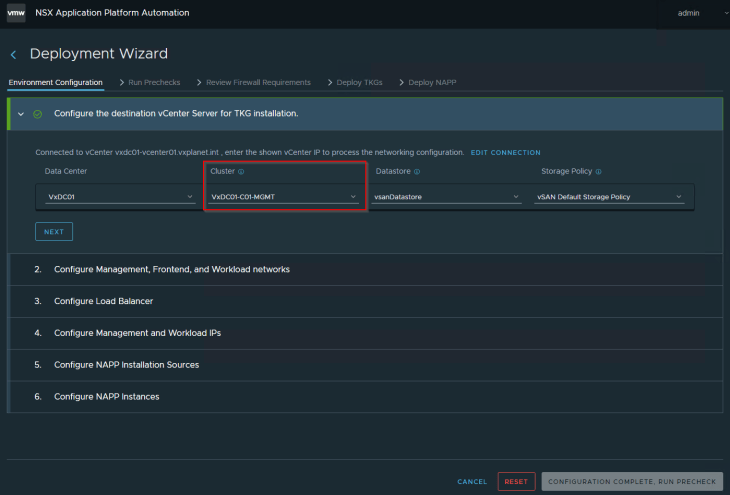Open the Cluster dropdown VxDC01-C01-MGMT

pos(284,197)
